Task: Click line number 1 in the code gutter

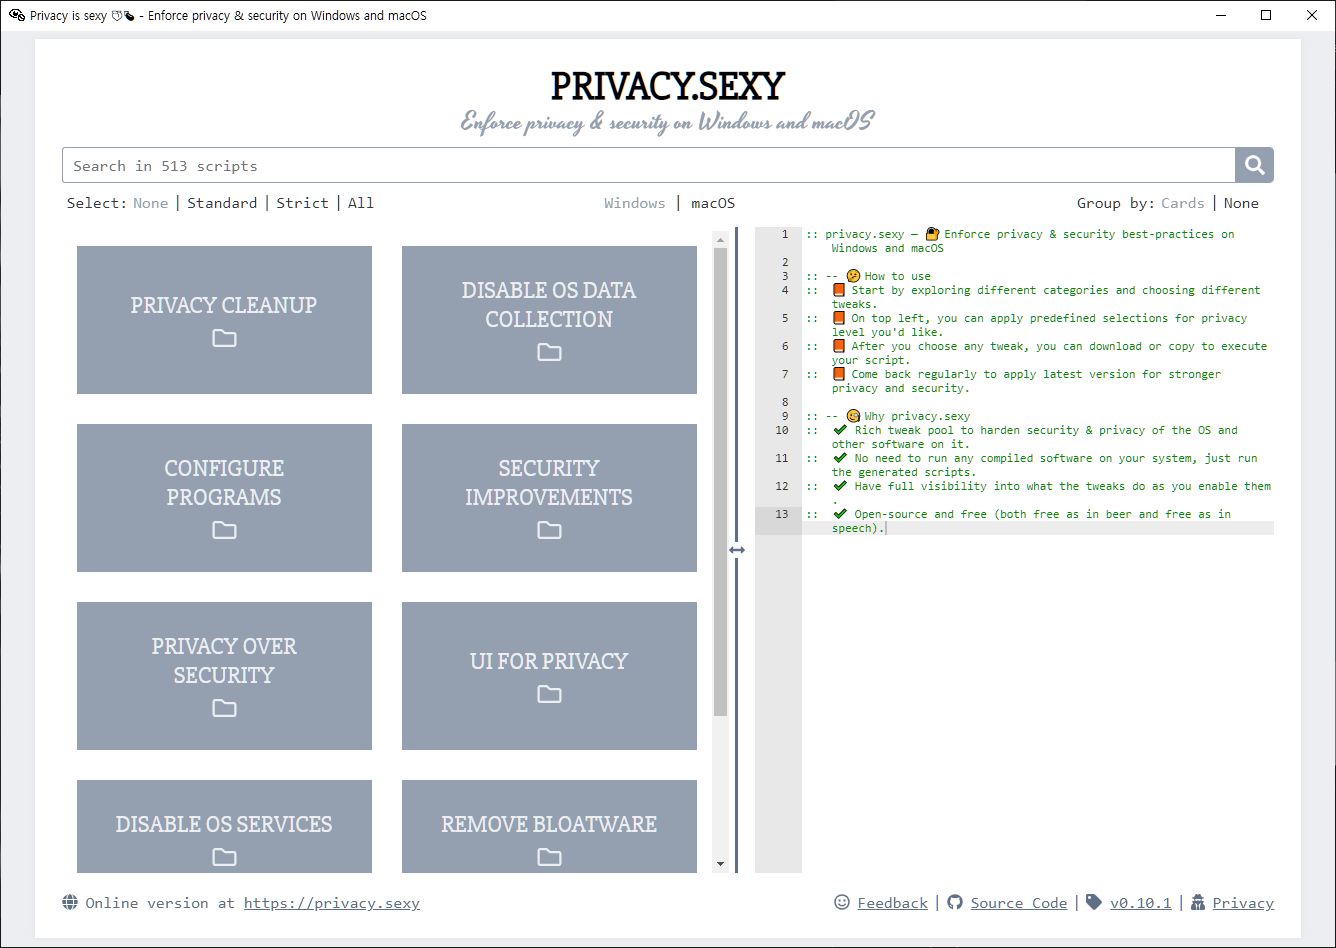Action: (x=785, y=234)
